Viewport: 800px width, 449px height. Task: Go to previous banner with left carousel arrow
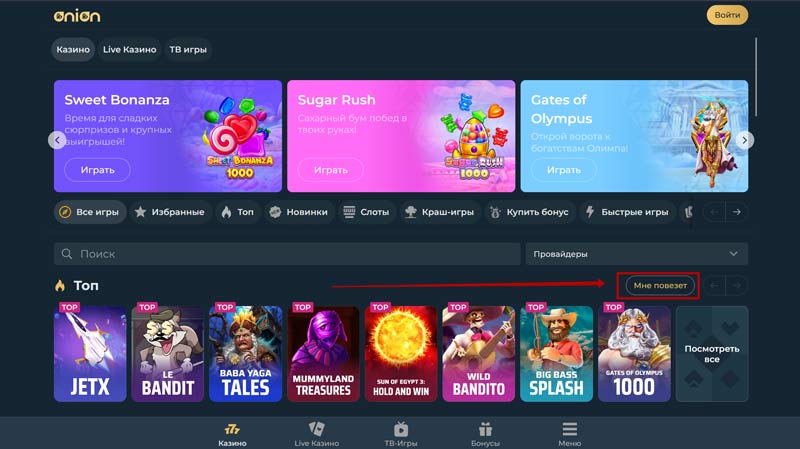point(57,140)
